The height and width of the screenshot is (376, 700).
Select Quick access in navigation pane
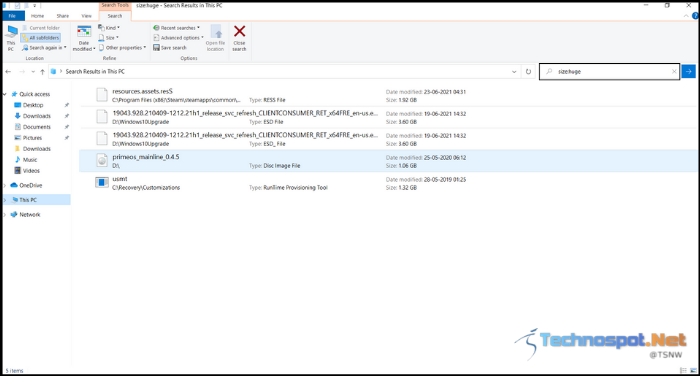(34, 94)
